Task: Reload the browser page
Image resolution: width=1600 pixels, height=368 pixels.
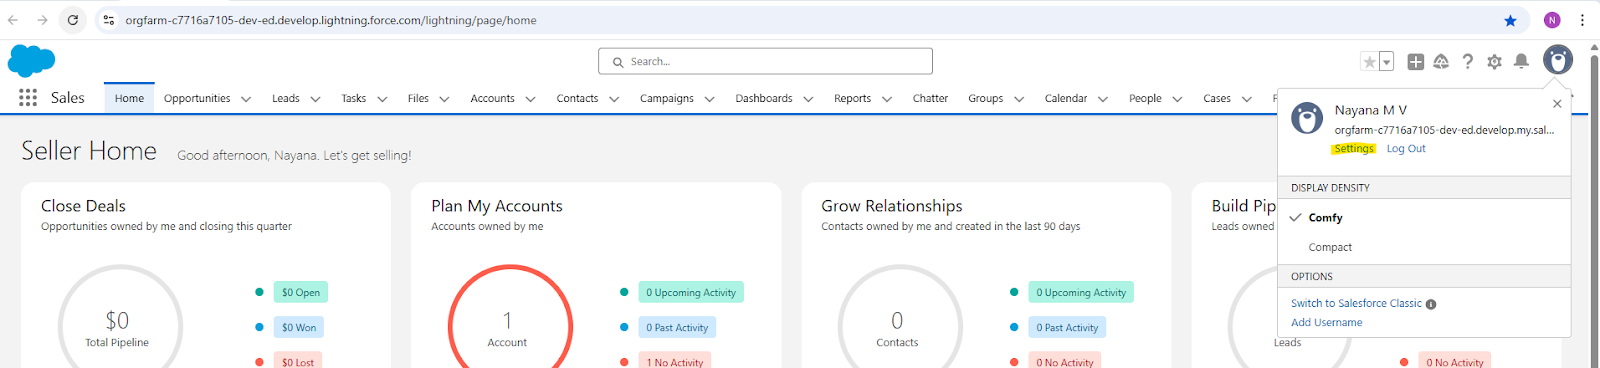Action: pyautogui.click(x=73, y=20)
